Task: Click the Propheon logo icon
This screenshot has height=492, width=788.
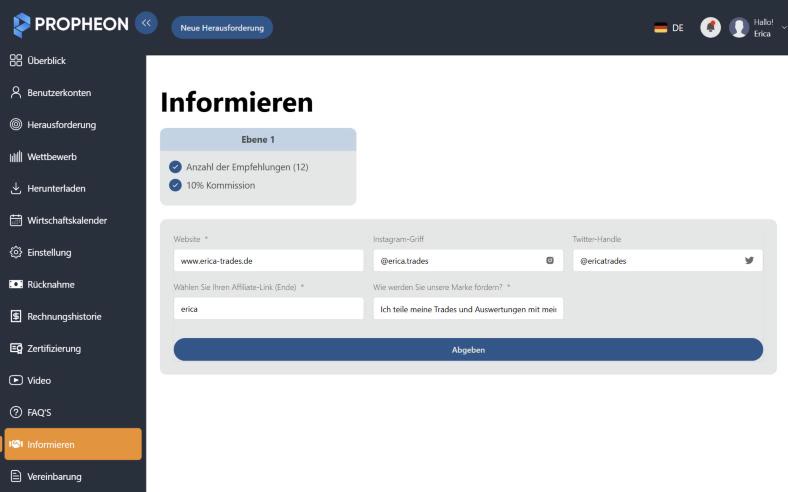Action: (x=21, y=25)
